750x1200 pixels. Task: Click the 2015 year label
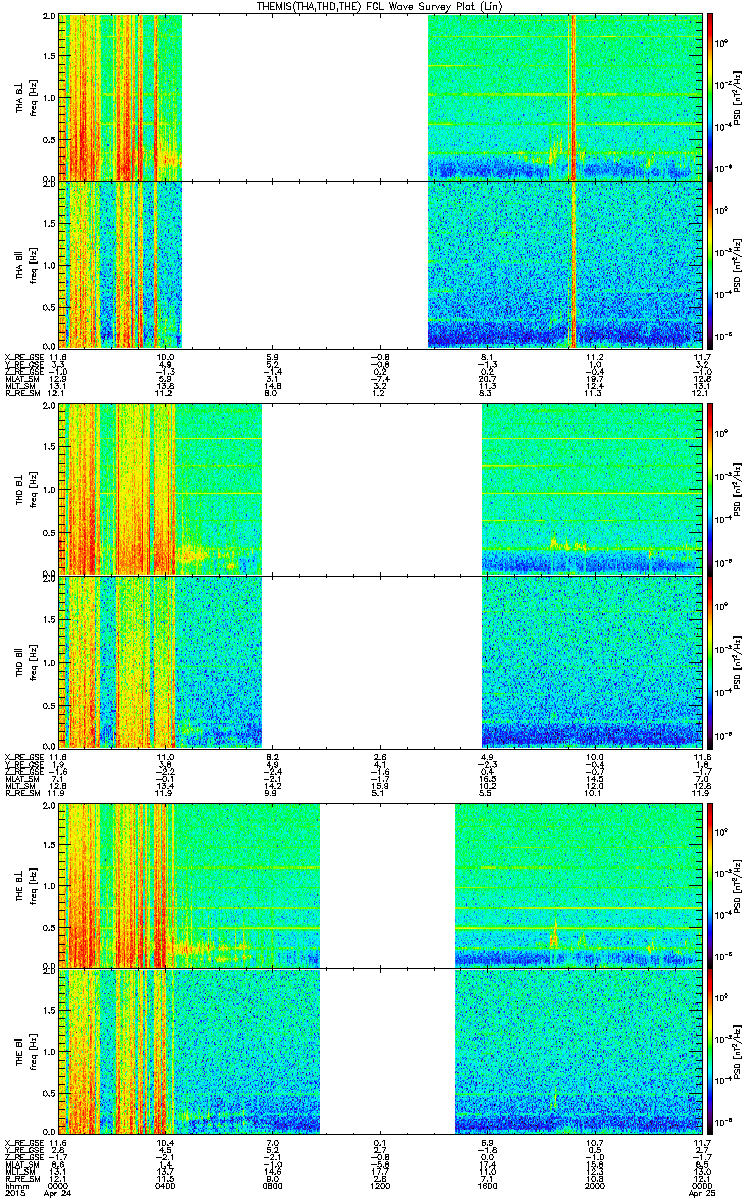point(14,1194)
